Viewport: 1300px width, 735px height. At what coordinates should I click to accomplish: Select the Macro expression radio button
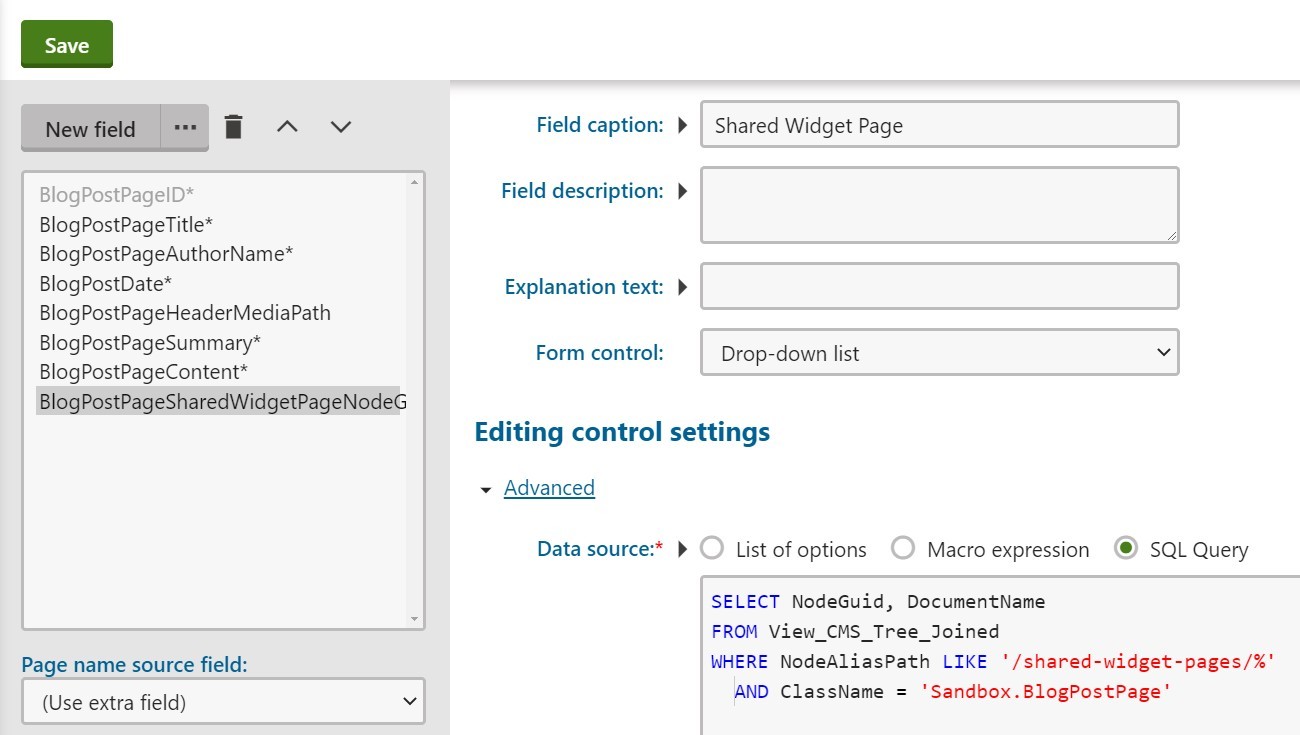coord(903,548)
